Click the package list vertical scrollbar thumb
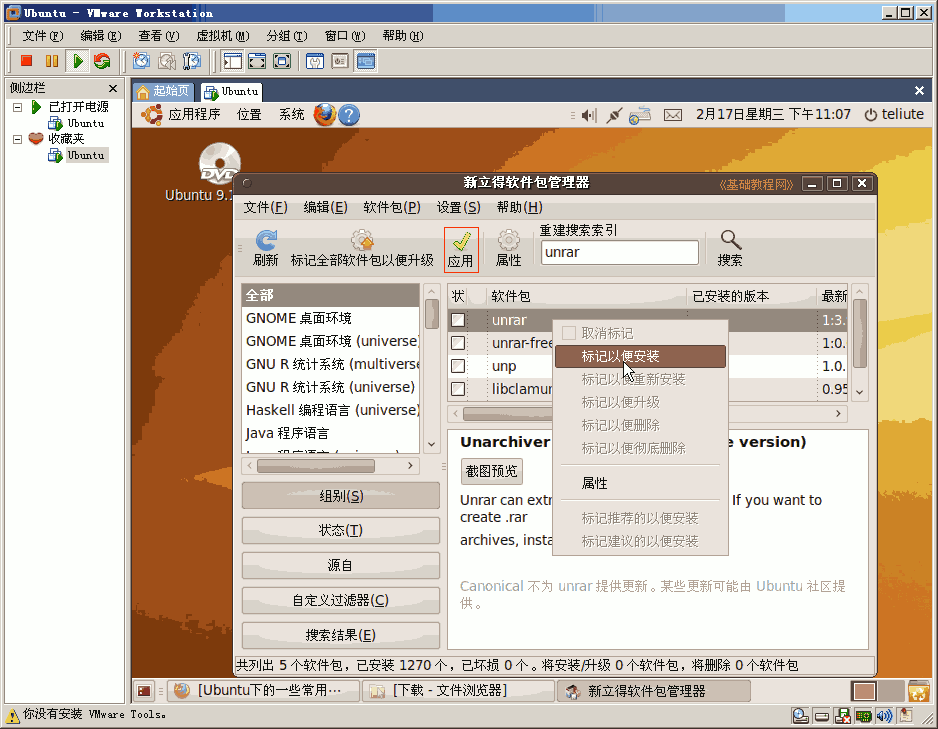 (x=860, y=333)
